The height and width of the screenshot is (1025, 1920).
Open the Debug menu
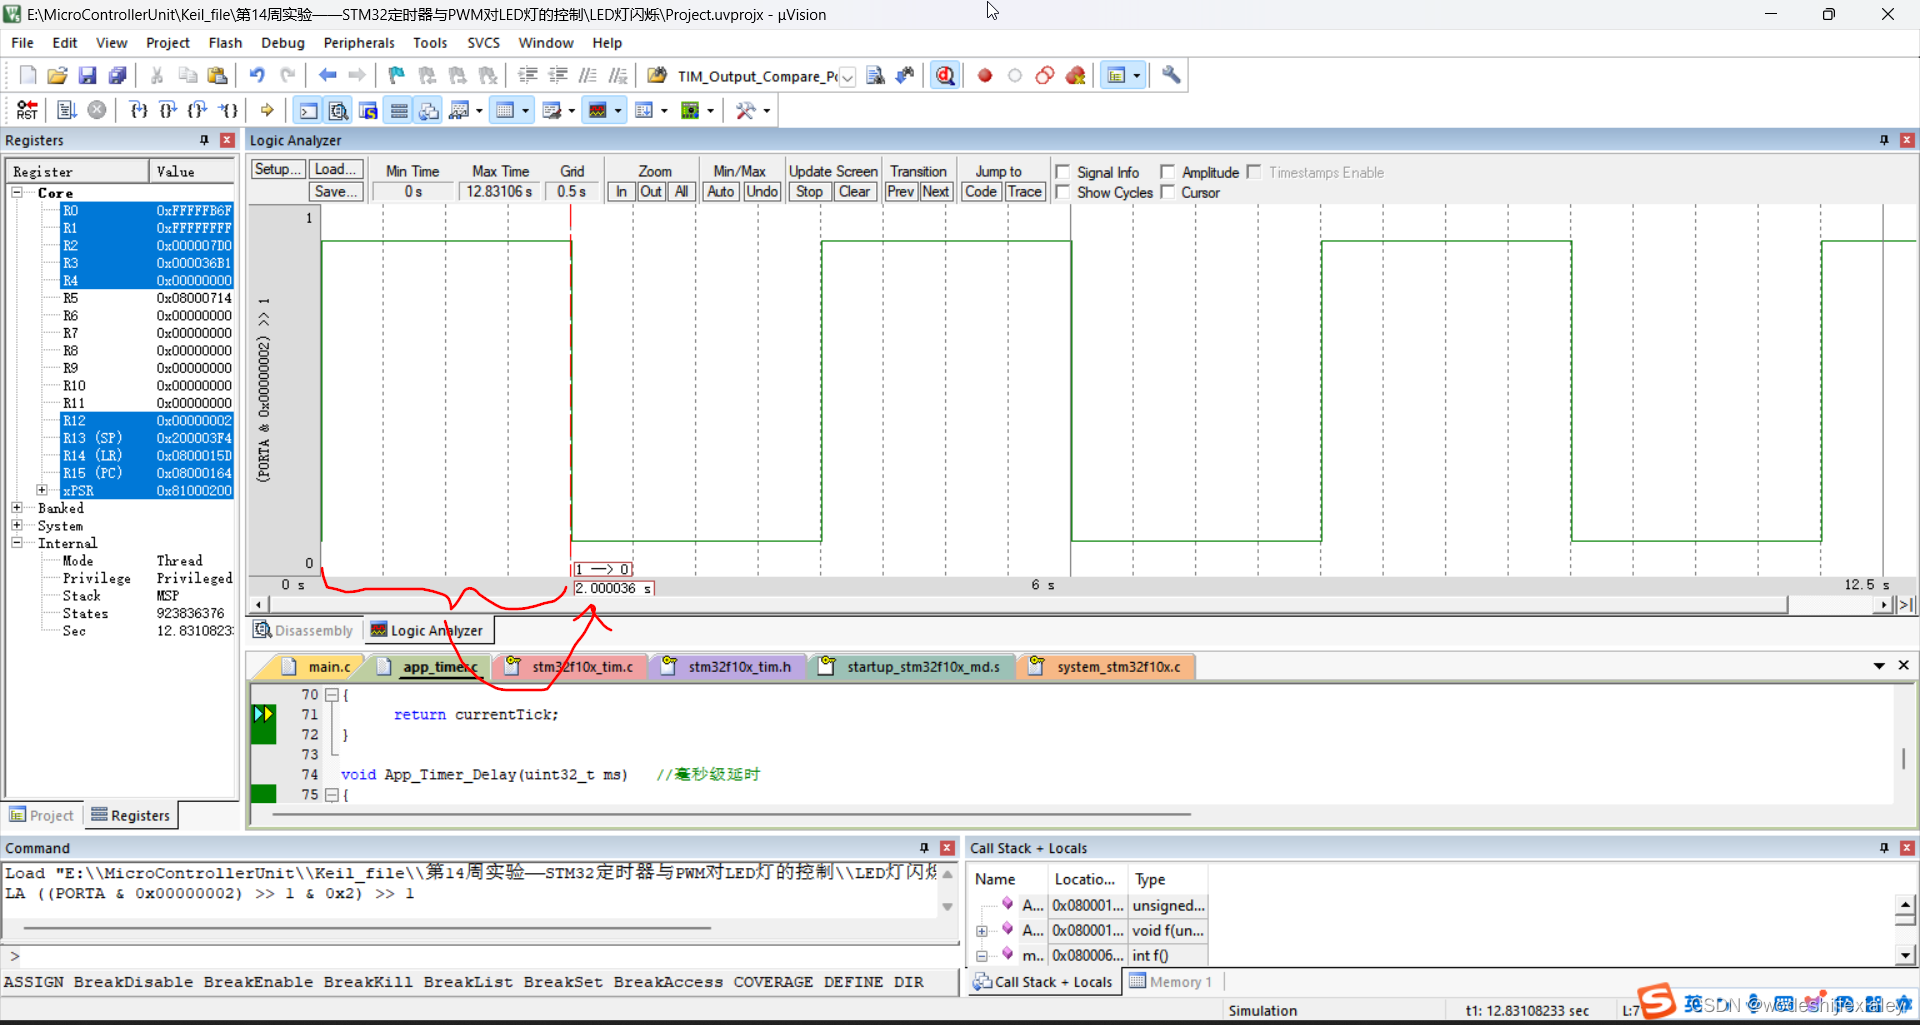283,43
